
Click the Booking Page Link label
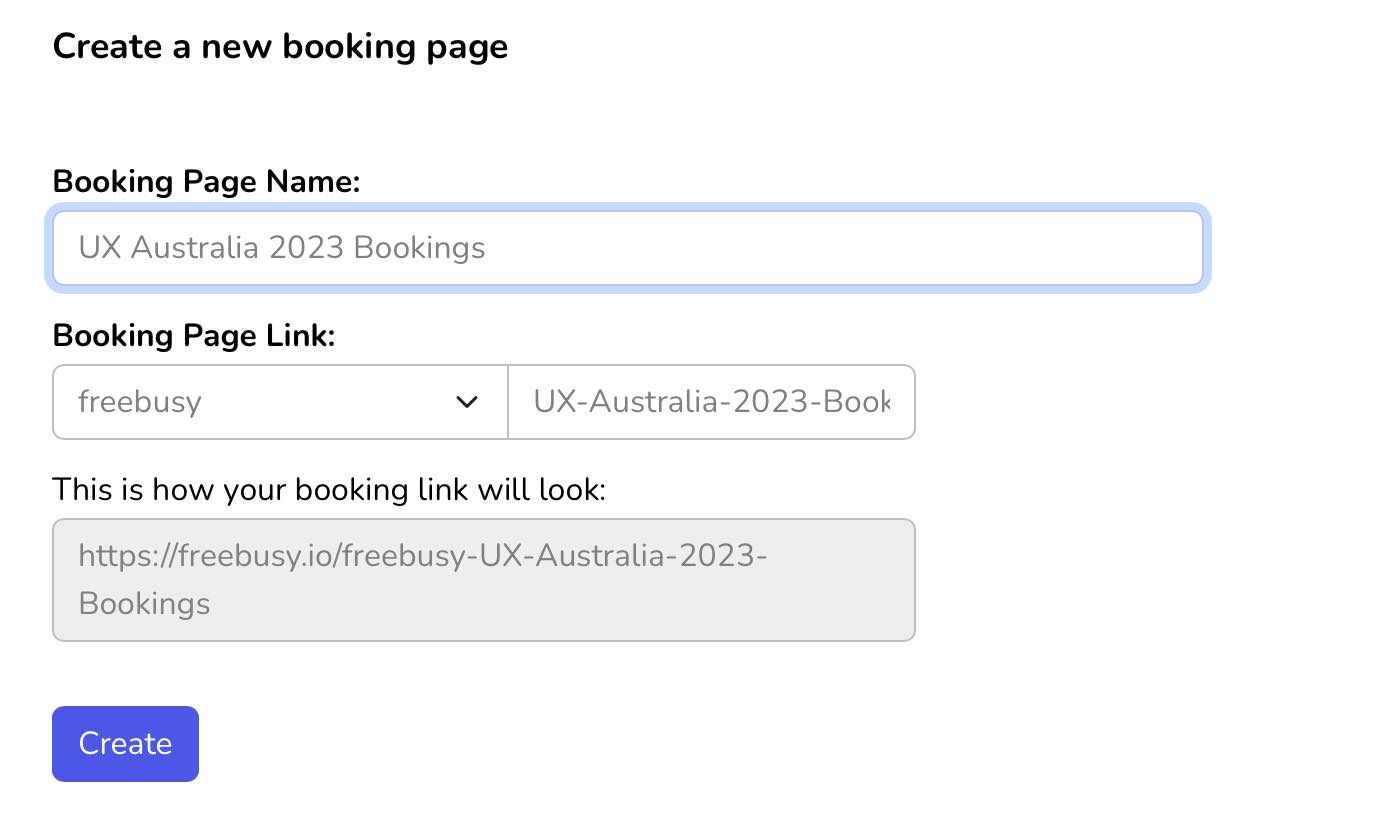(x=194, y=336)
